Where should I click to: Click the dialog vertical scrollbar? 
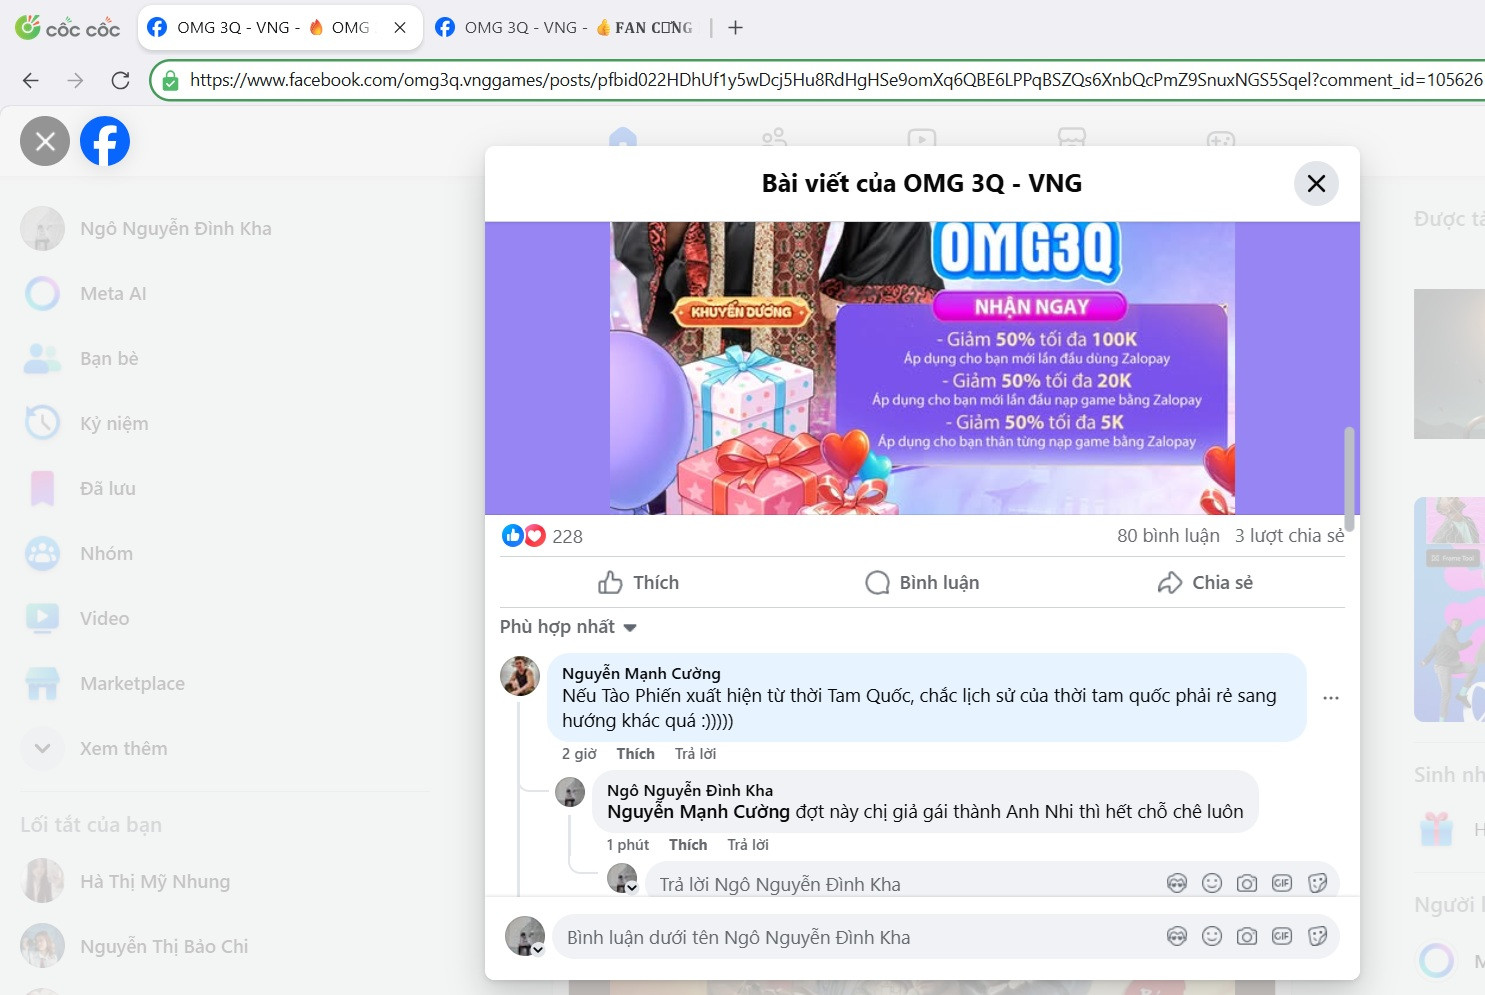click(x=1349, y=479)
